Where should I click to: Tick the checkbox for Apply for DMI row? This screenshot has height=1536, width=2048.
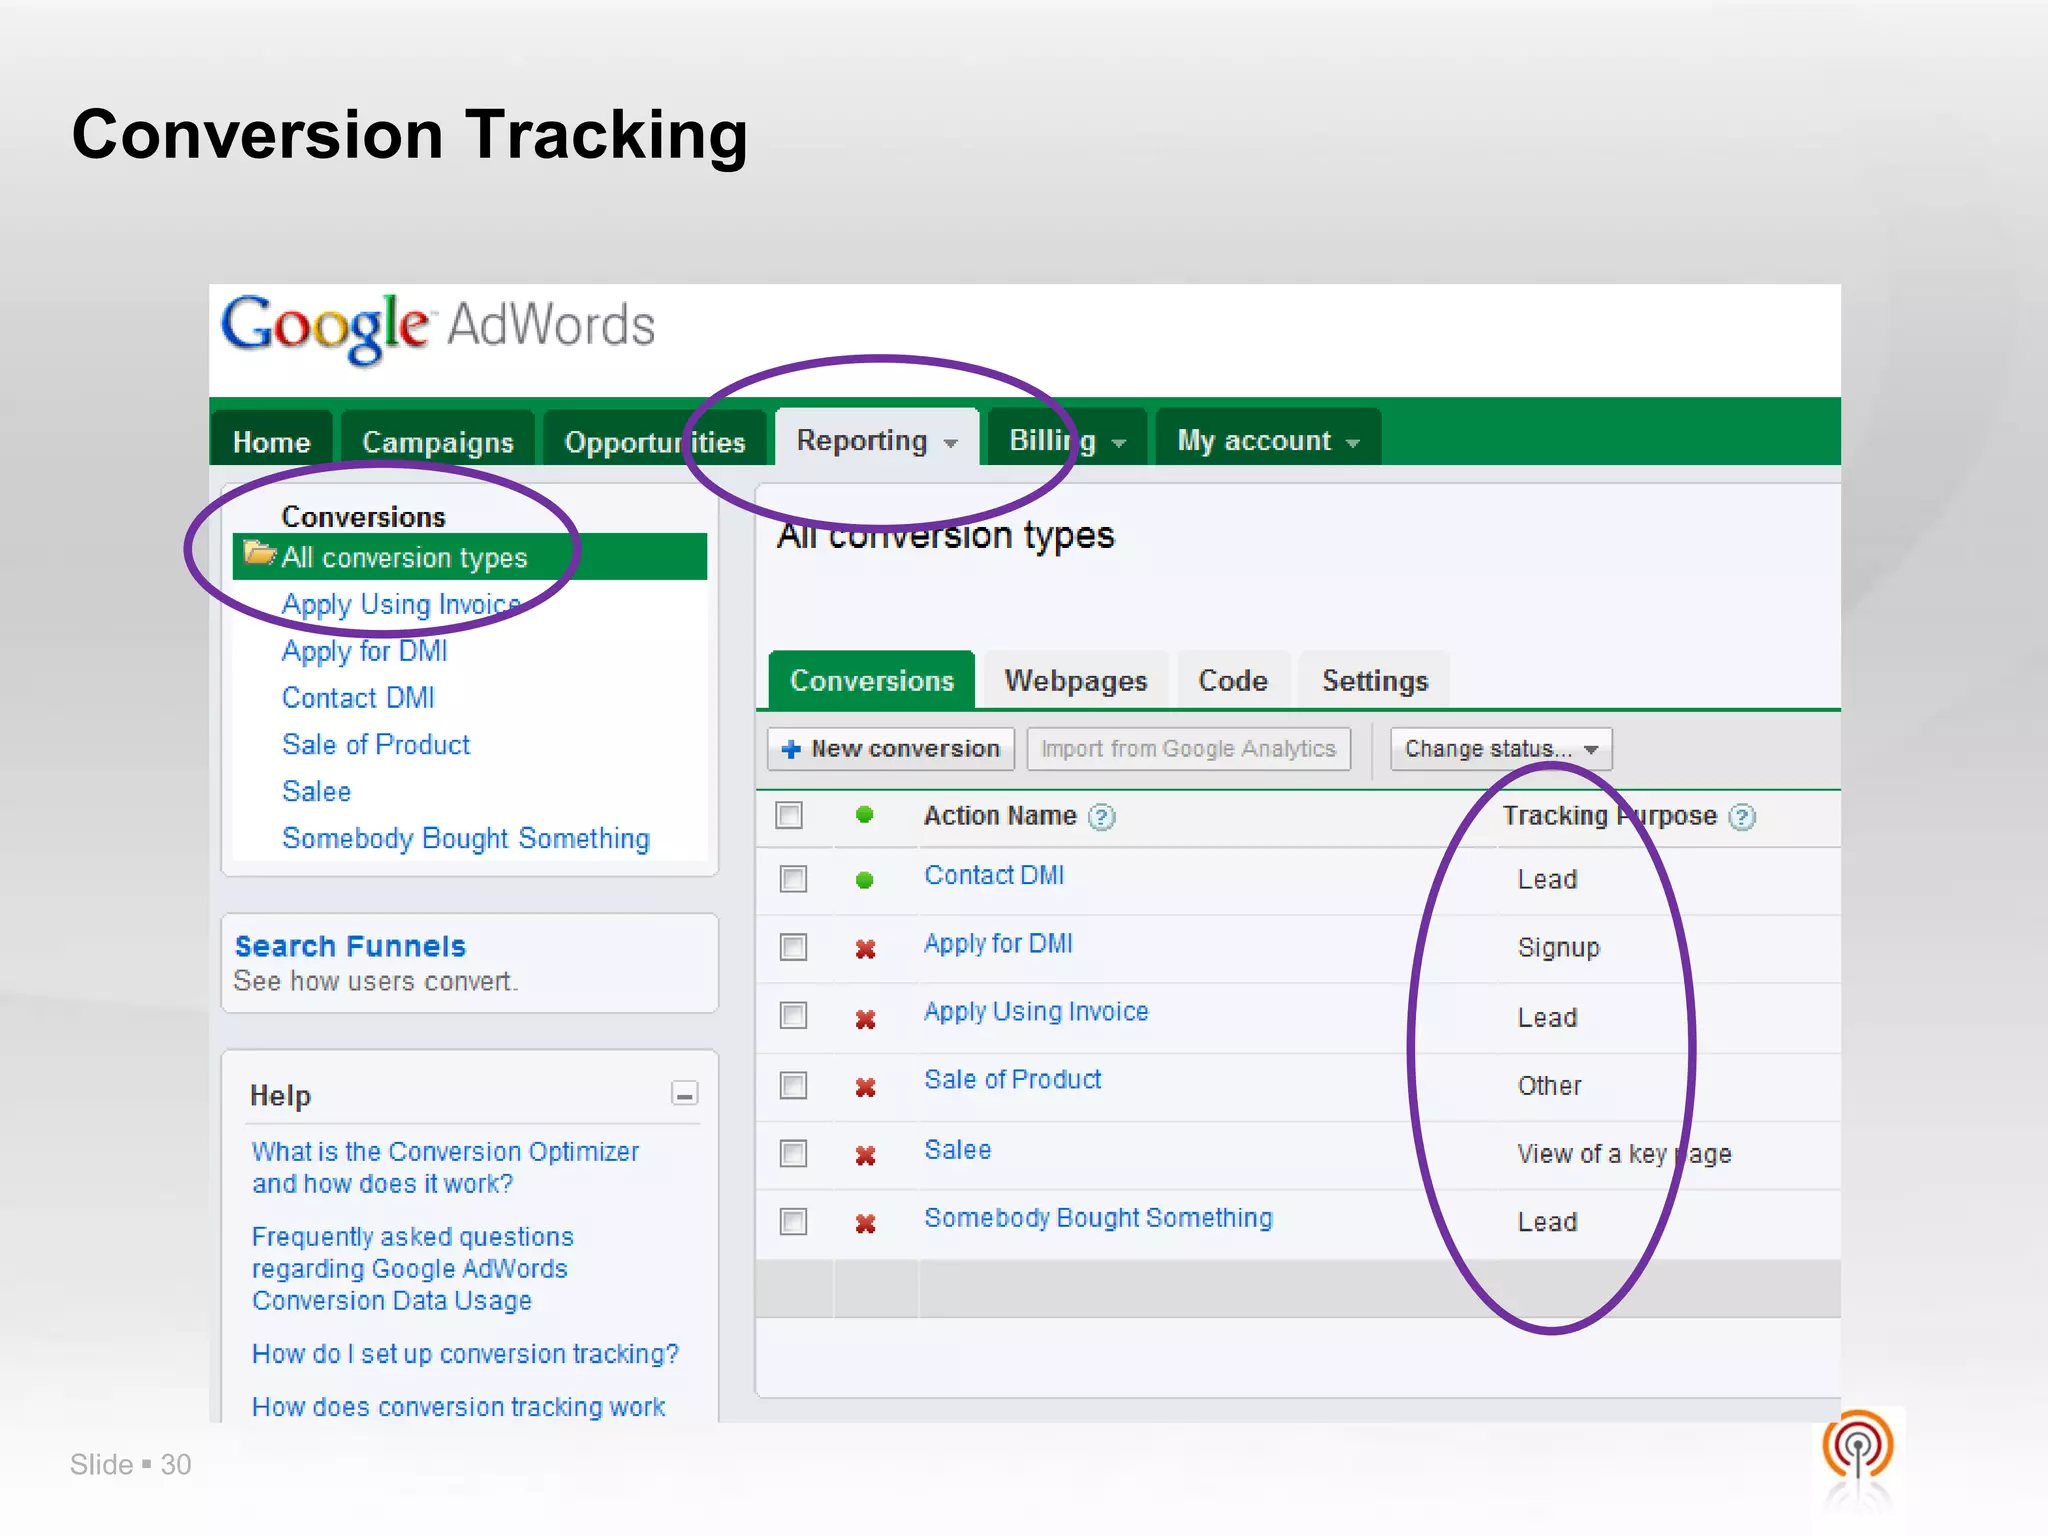pos(794,947)
